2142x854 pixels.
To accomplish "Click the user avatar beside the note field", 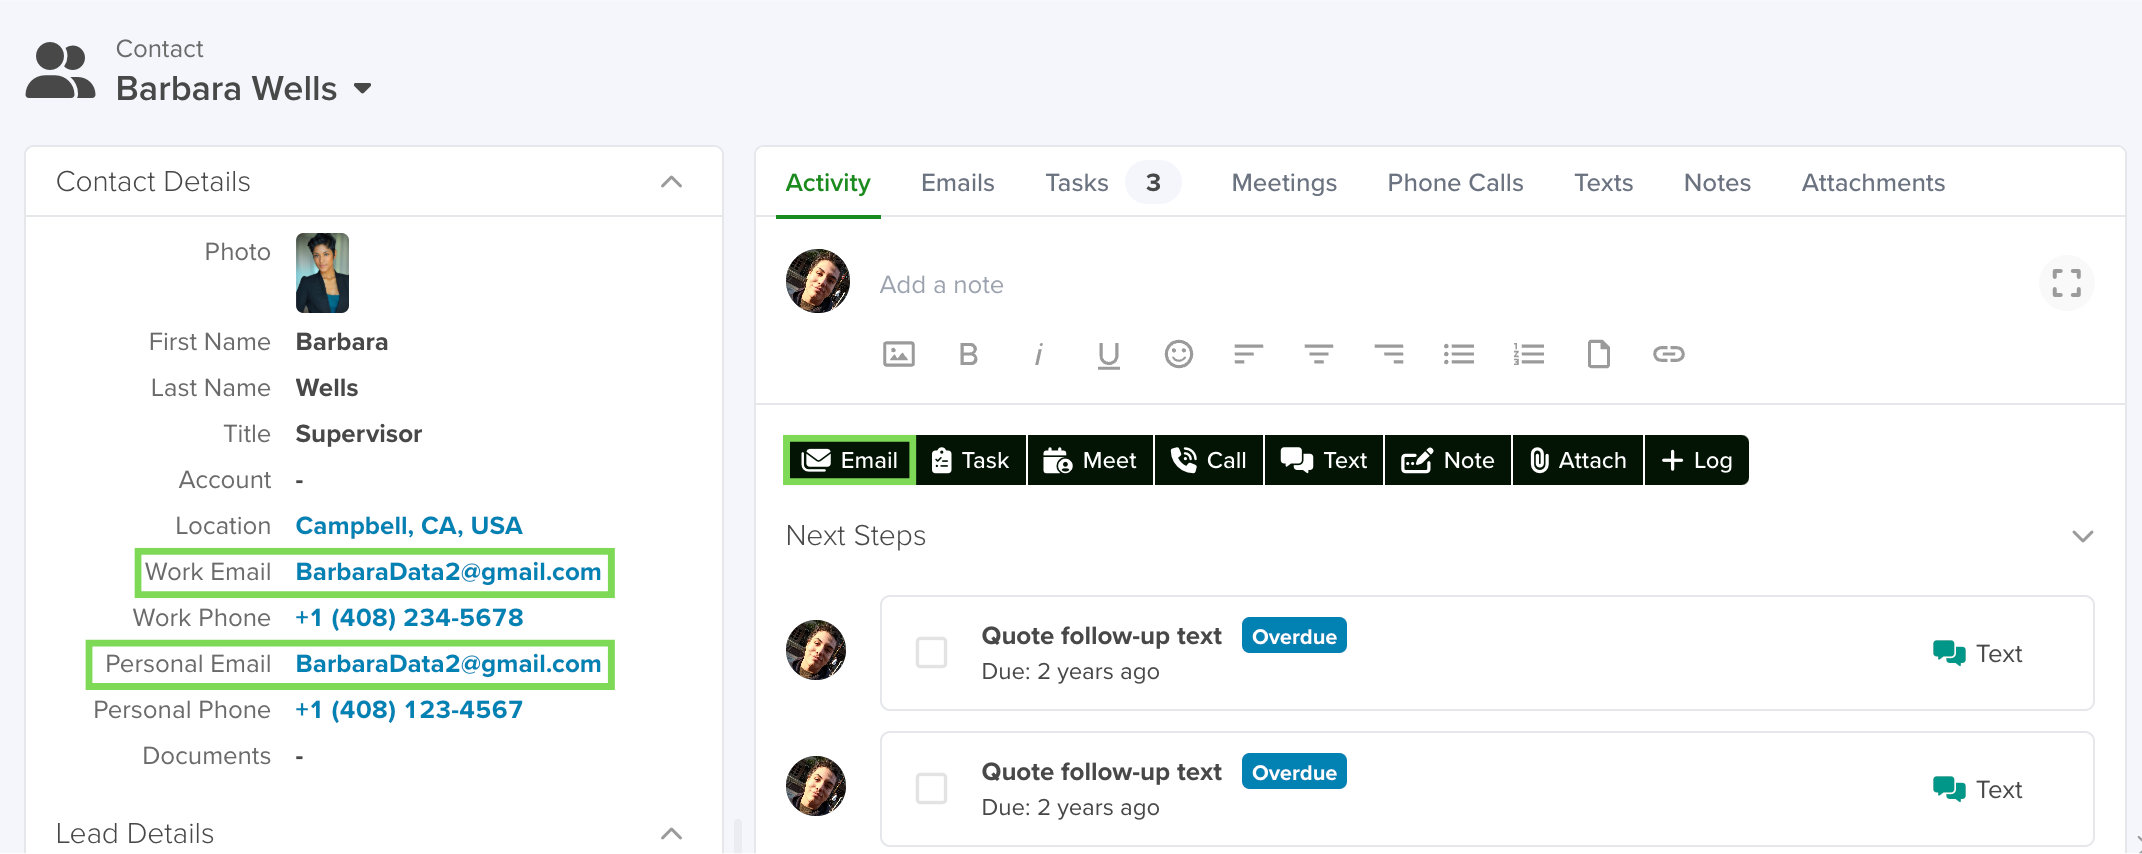I will pos(818,281).
